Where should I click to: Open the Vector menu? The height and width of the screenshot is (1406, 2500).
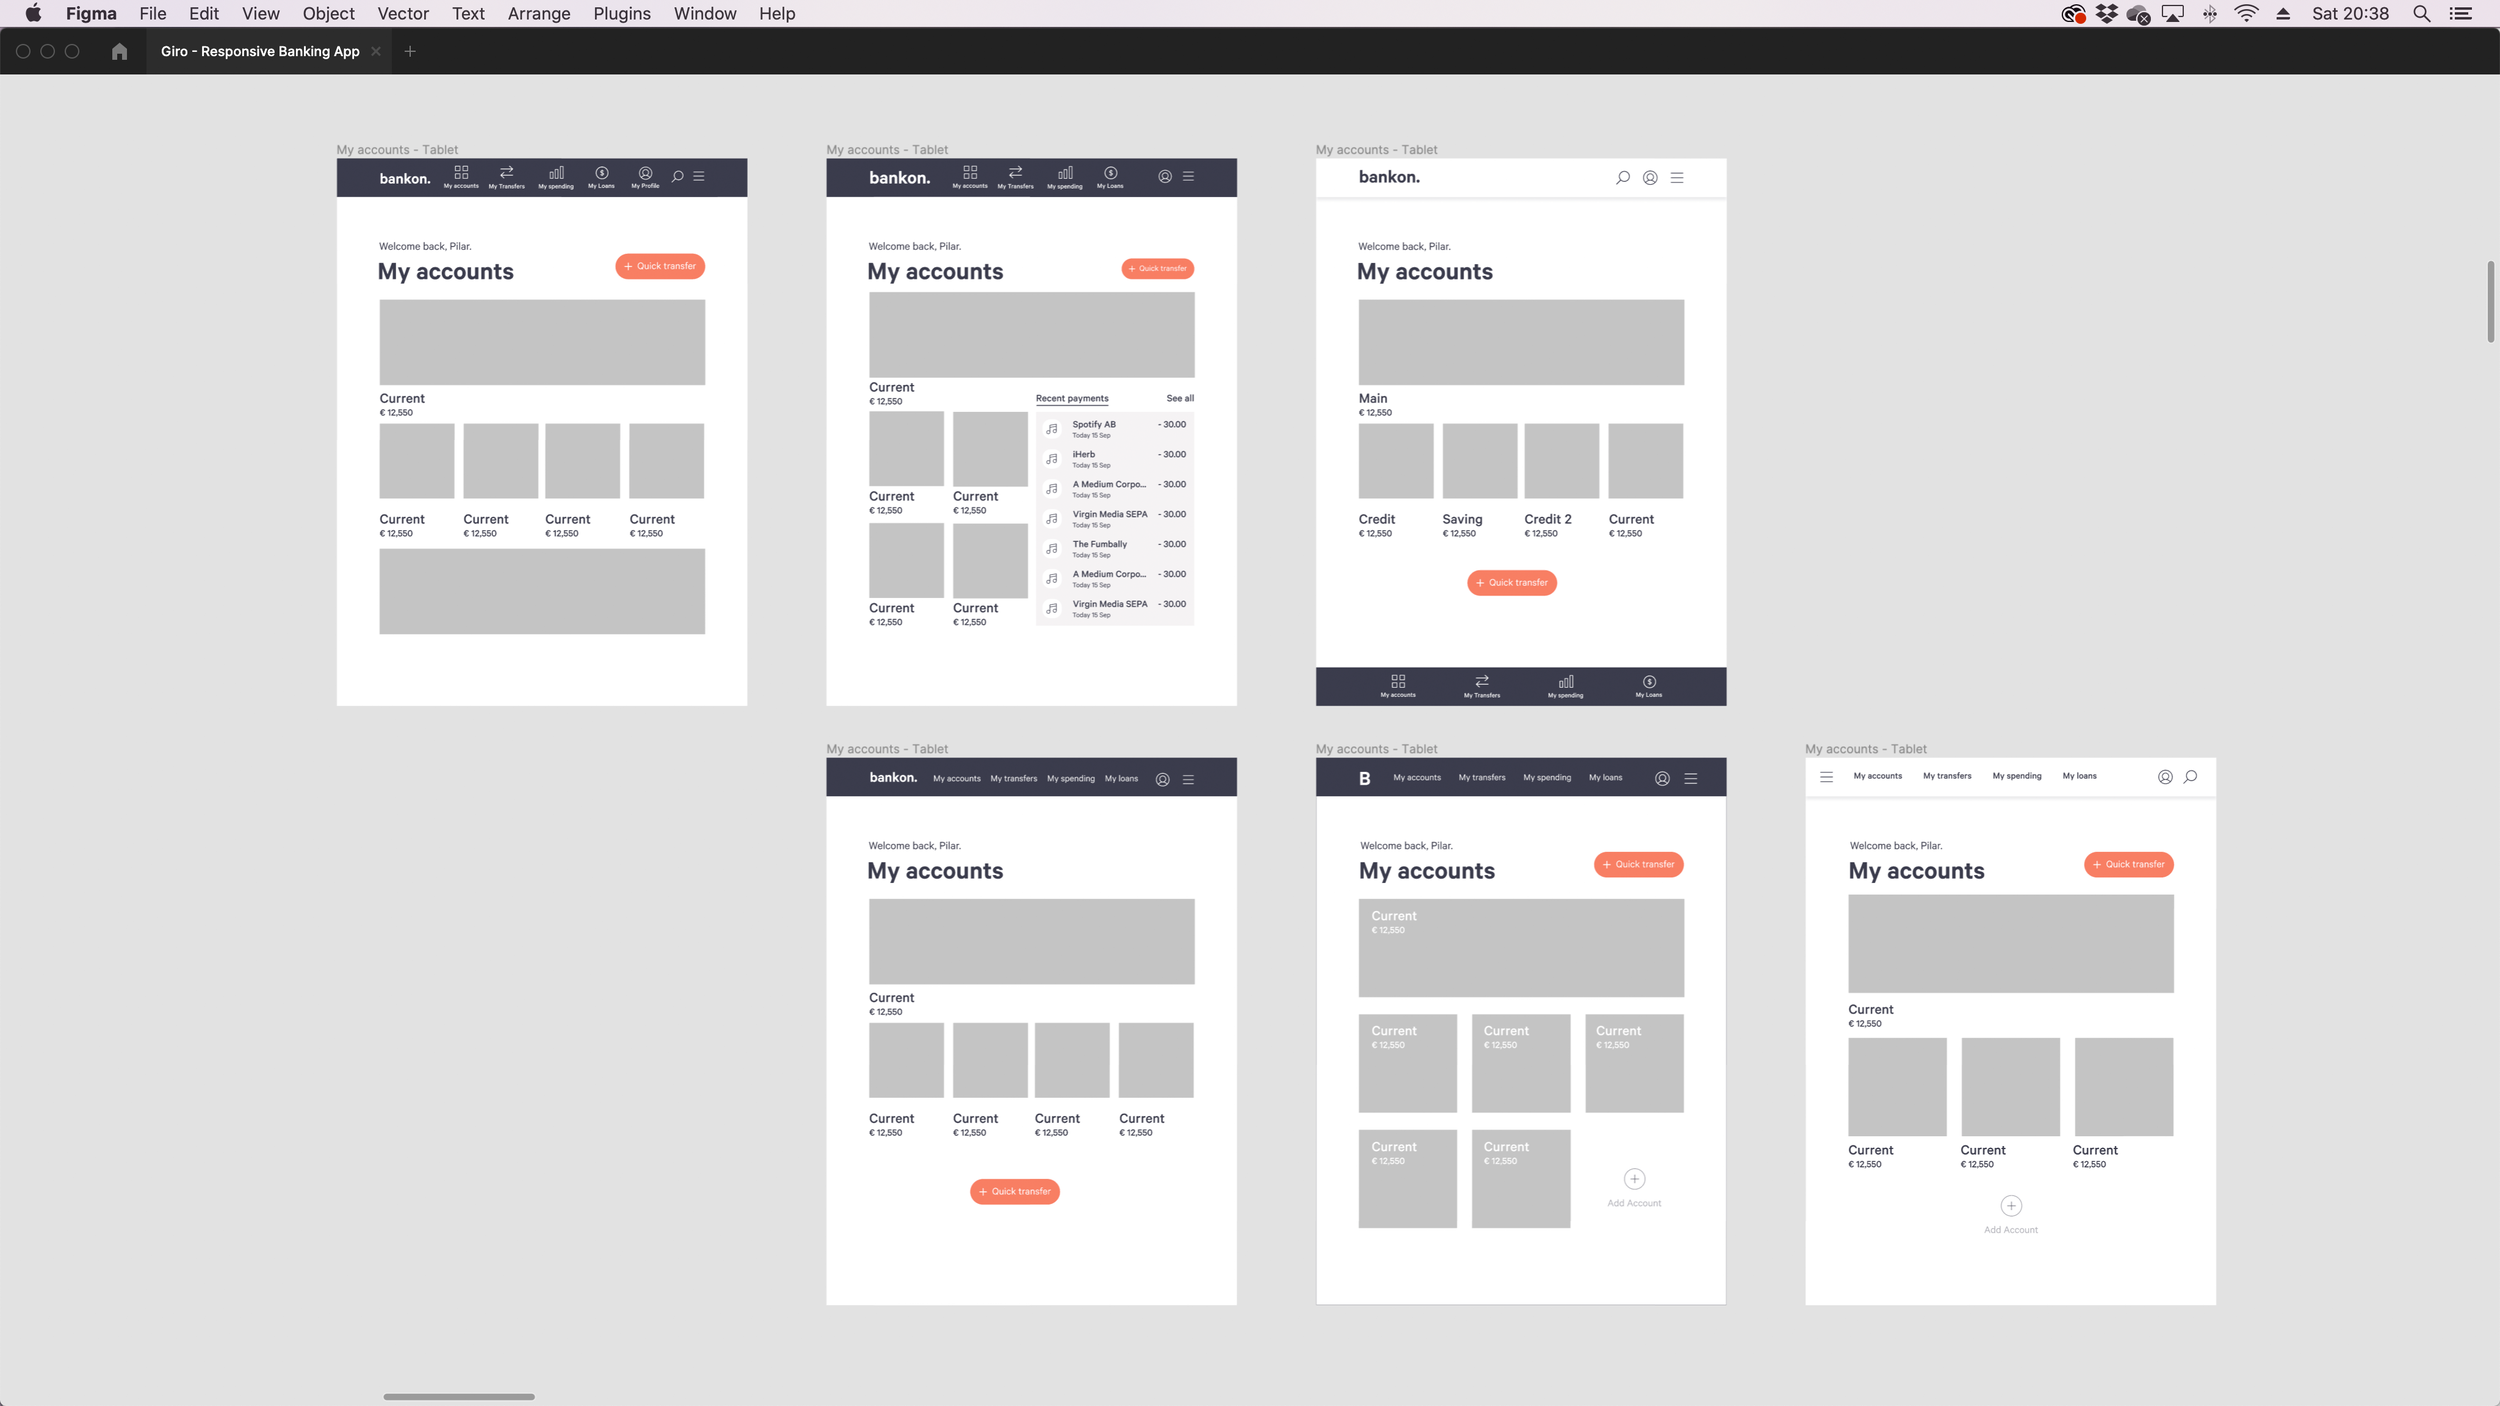point(403,13)
